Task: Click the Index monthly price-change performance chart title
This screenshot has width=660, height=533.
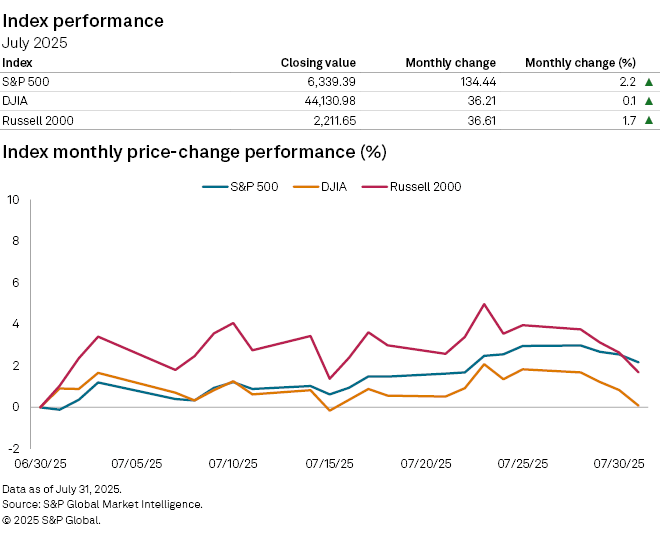Action: coord(194,152)
